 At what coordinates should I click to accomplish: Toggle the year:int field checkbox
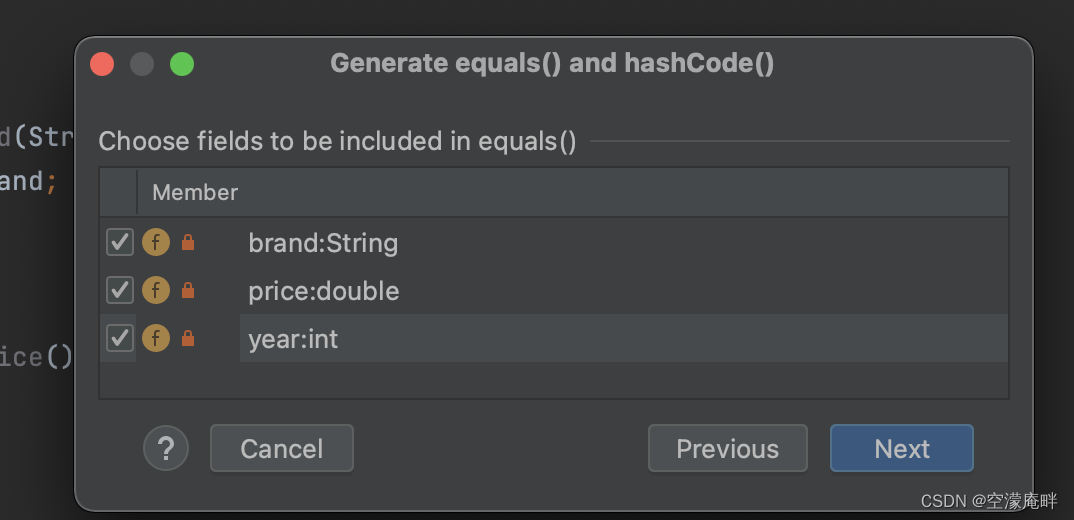pos(120,339)
